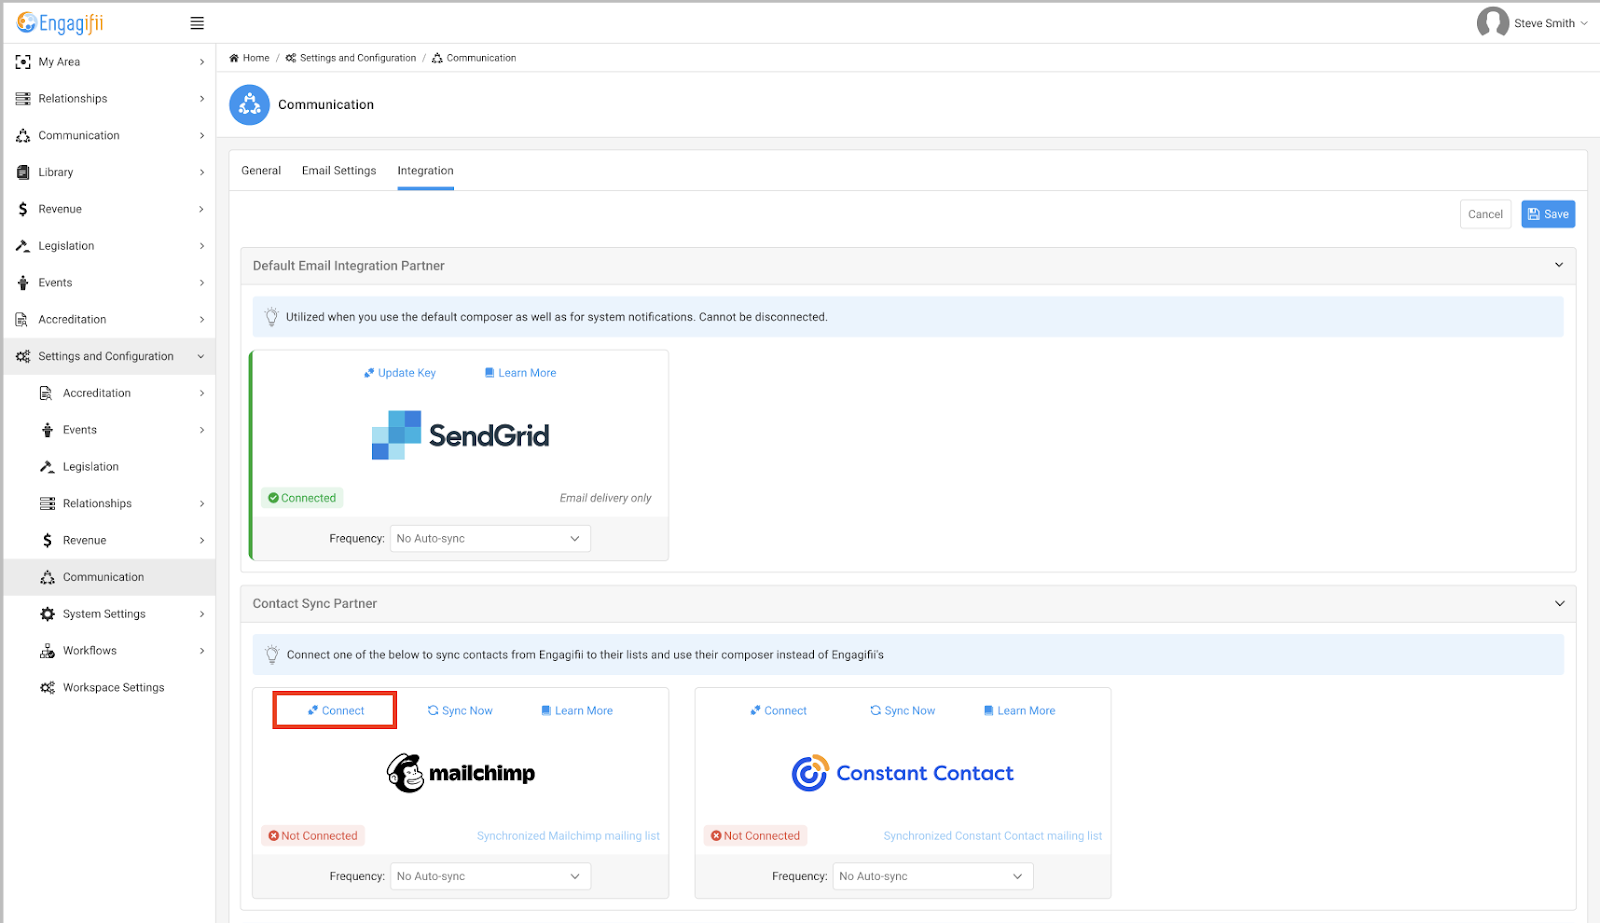The height and width of the screenshot is (923, 1600).
Task: Open Communication under Settings and Configuration
Action: [x=110, y=577]
